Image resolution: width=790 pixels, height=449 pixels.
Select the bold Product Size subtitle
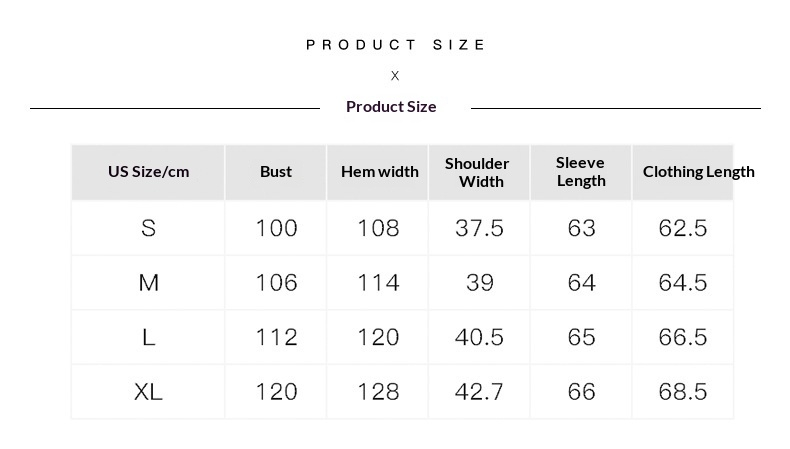pyautogui.click(x=391, y=107)
